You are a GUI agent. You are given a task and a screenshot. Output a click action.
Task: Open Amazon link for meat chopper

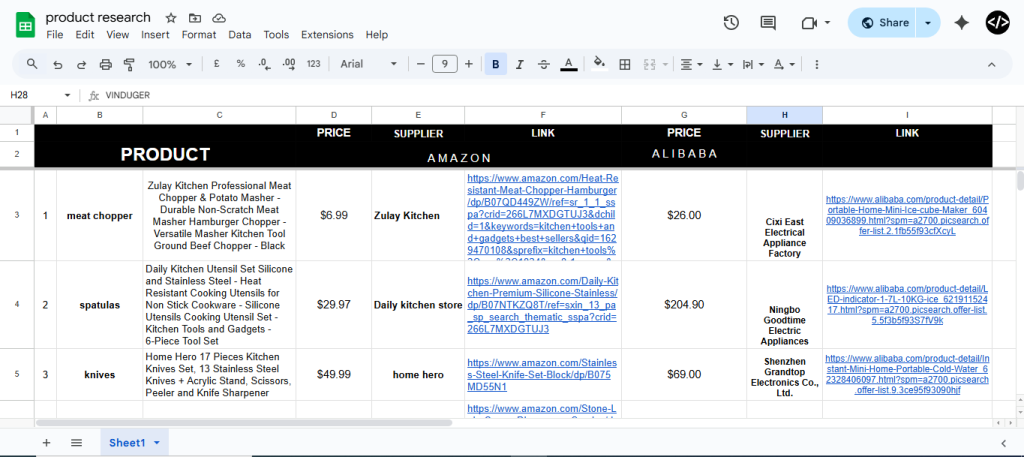(542, 215)
